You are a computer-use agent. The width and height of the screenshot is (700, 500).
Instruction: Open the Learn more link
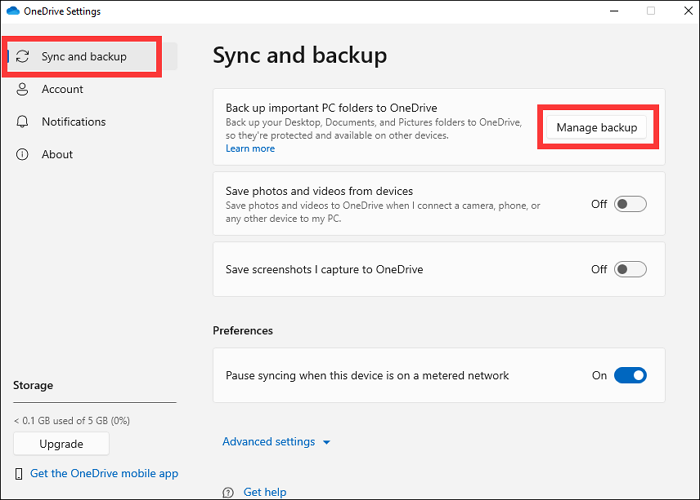click(250, 149)
